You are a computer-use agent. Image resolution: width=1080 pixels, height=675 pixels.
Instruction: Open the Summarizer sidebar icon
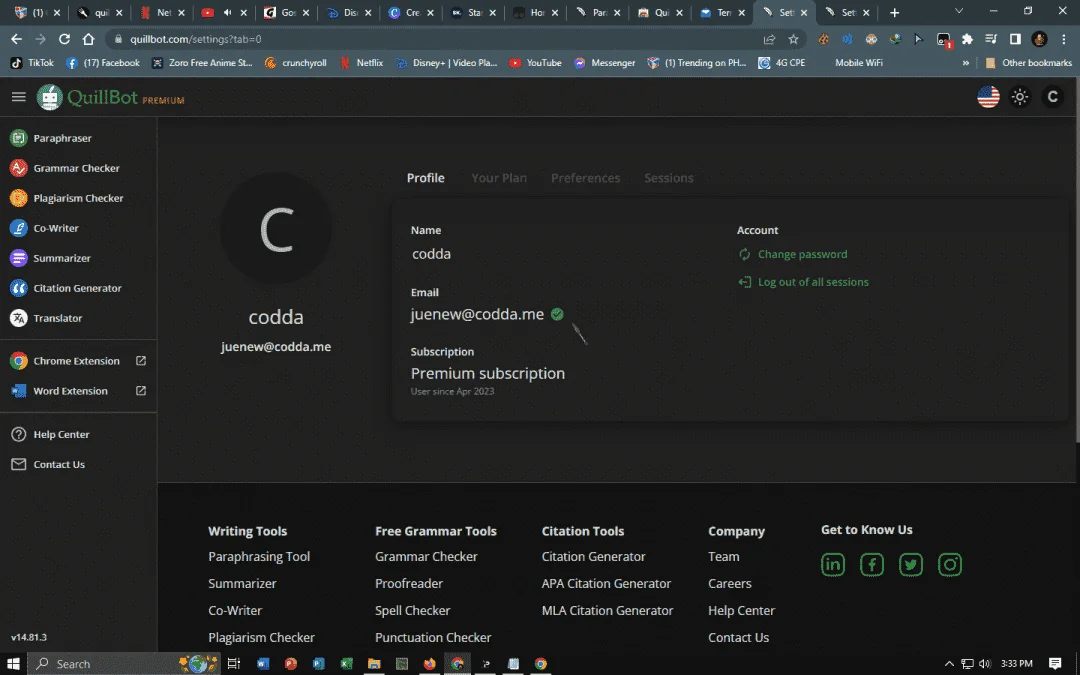(x=19, y=258)
